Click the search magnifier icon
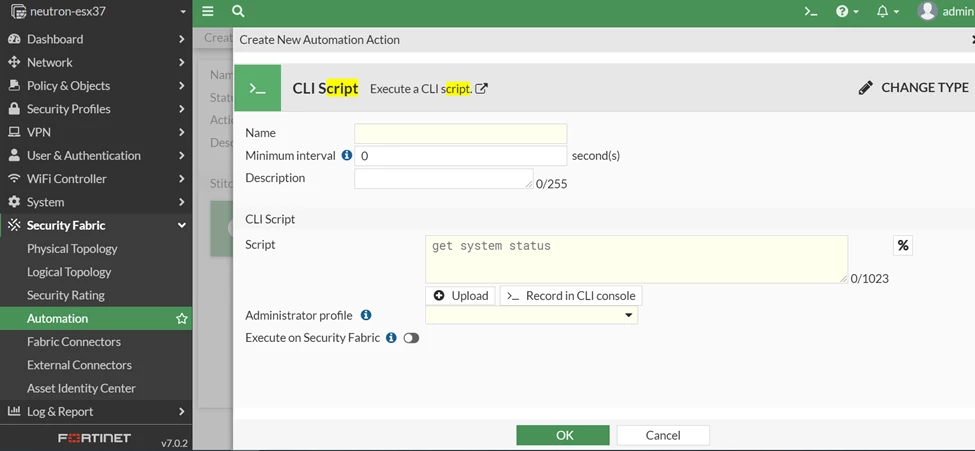The height and width of the screenshot is (451, 975). click(x=238, y=11)
